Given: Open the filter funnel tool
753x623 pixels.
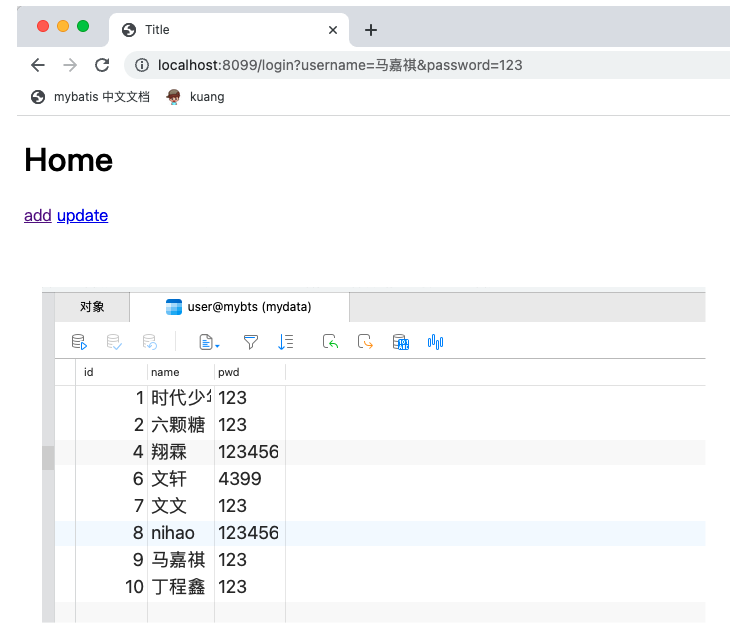Looking at the screenshot, I should click(x=251, y=342).
